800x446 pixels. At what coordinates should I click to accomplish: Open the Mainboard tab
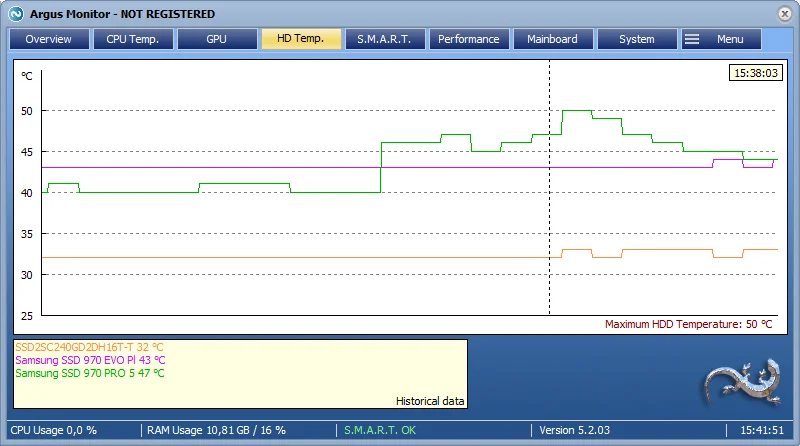tap(553, 39)
